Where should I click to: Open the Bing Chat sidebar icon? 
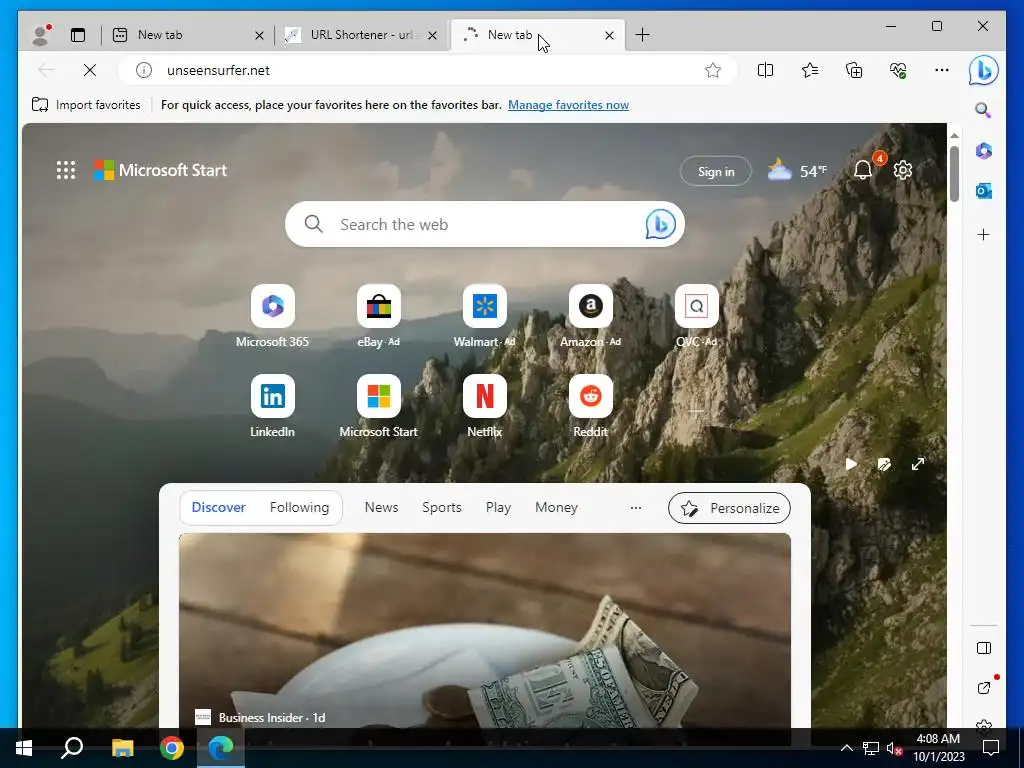984,70
